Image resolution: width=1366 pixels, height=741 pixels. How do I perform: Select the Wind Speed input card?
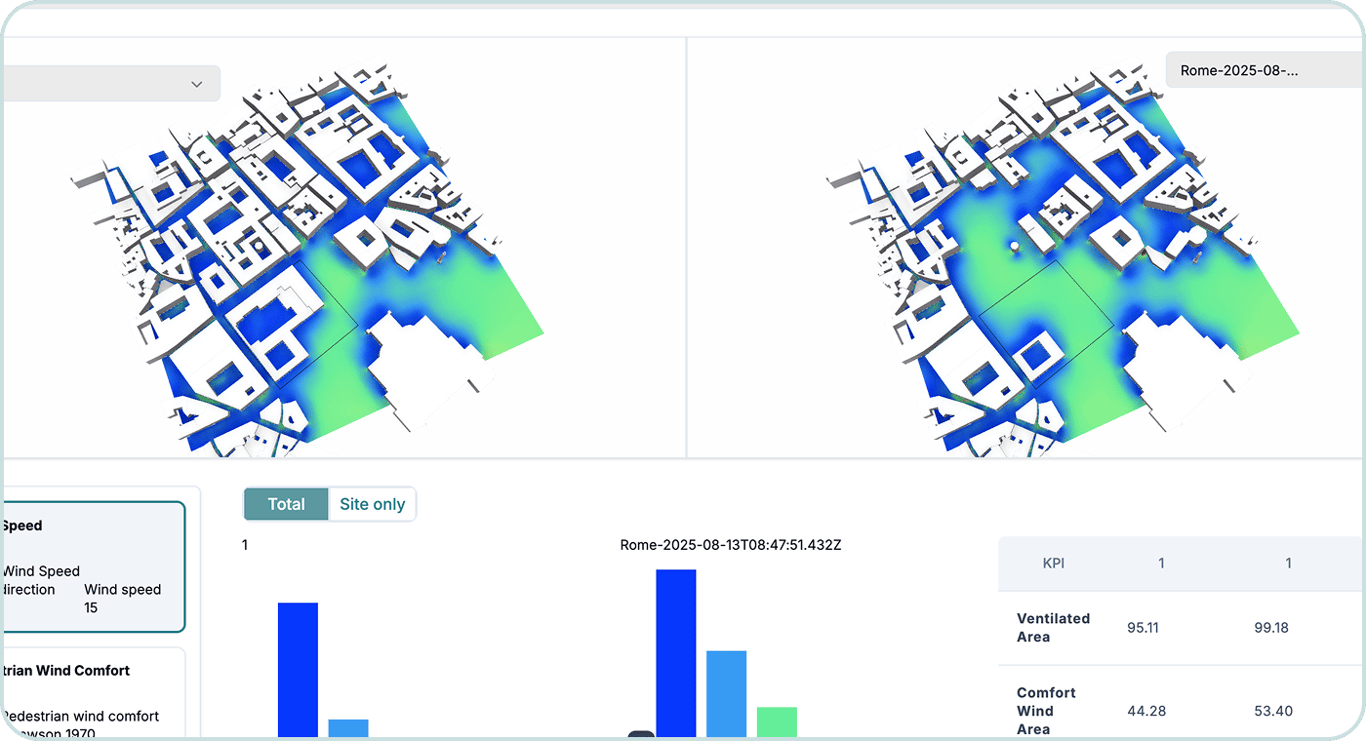(90, 565)
